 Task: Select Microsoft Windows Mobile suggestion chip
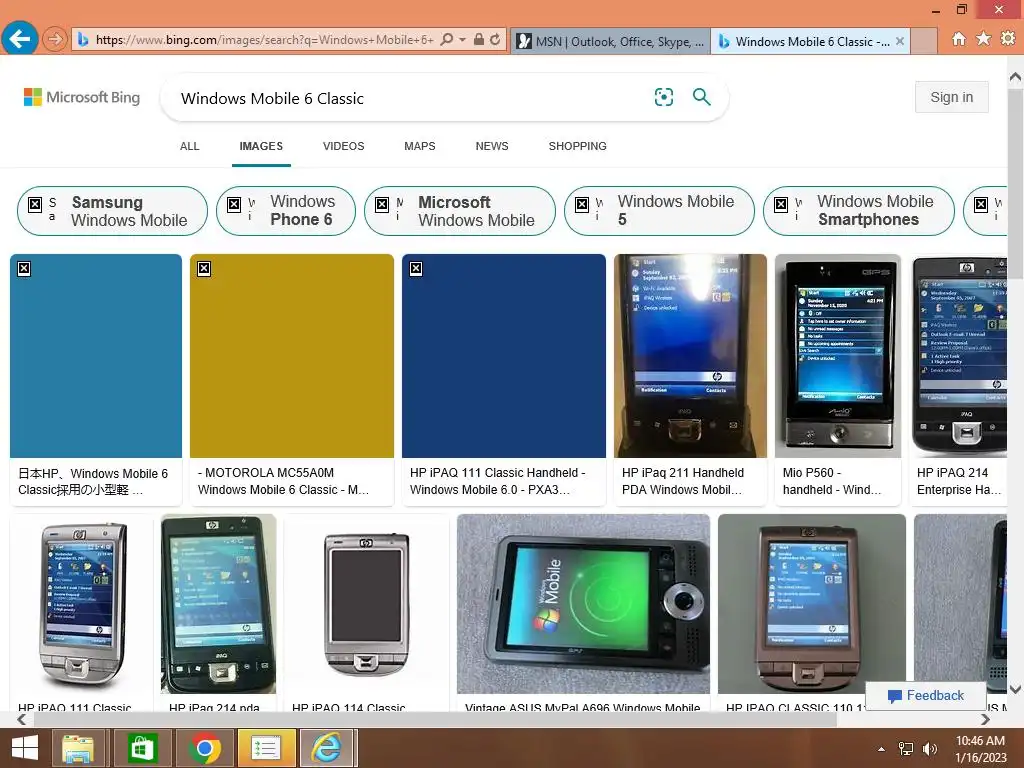(460, 211)
